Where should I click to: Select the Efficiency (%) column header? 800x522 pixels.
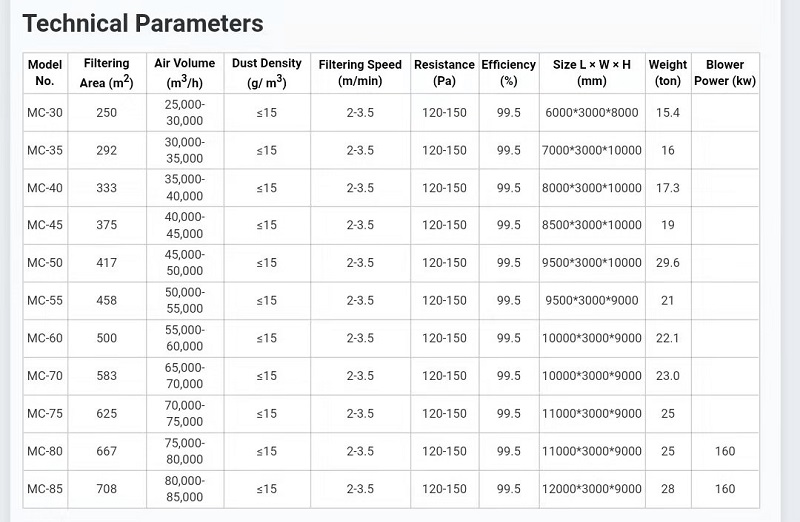[509, 73]
